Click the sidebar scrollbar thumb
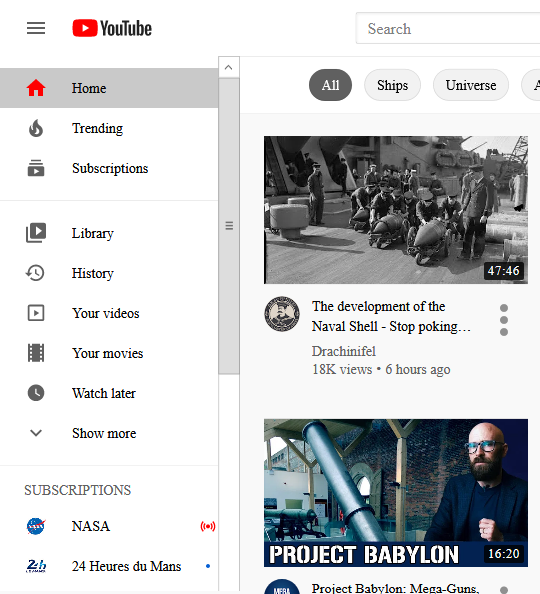Screen dimensions: 540x594 tap(229, 226)
